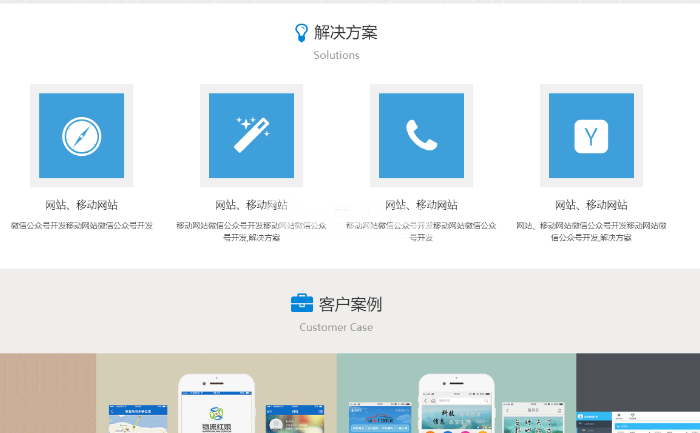Click the lightbulb icon beside 解决方案
The width and height of the screenshot is (700, 433).
[301, 33]
